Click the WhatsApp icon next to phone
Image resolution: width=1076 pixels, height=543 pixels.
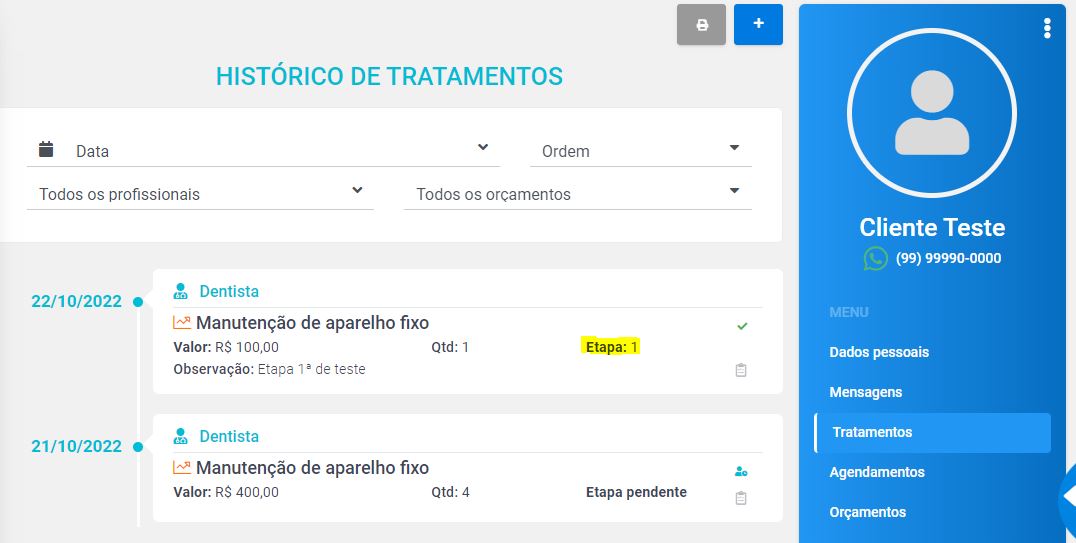point(876,259)
